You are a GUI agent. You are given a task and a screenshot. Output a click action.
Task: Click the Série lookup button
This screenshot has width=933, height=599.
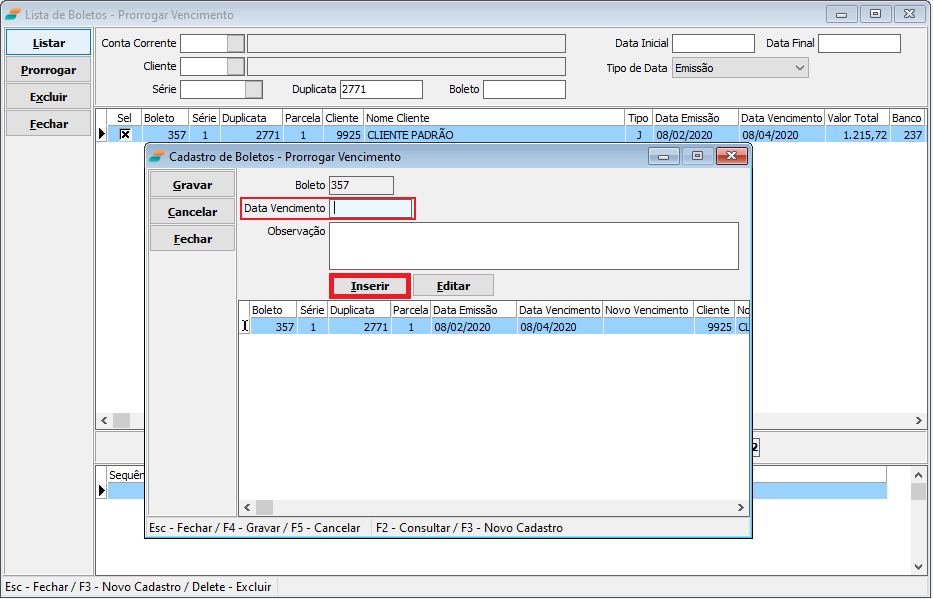[x=254, y=89]
